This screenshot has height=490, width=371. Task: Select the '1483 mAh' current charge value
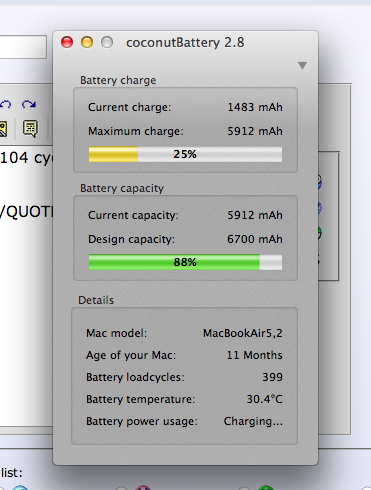pyautogui.click(x=255, y=107)
